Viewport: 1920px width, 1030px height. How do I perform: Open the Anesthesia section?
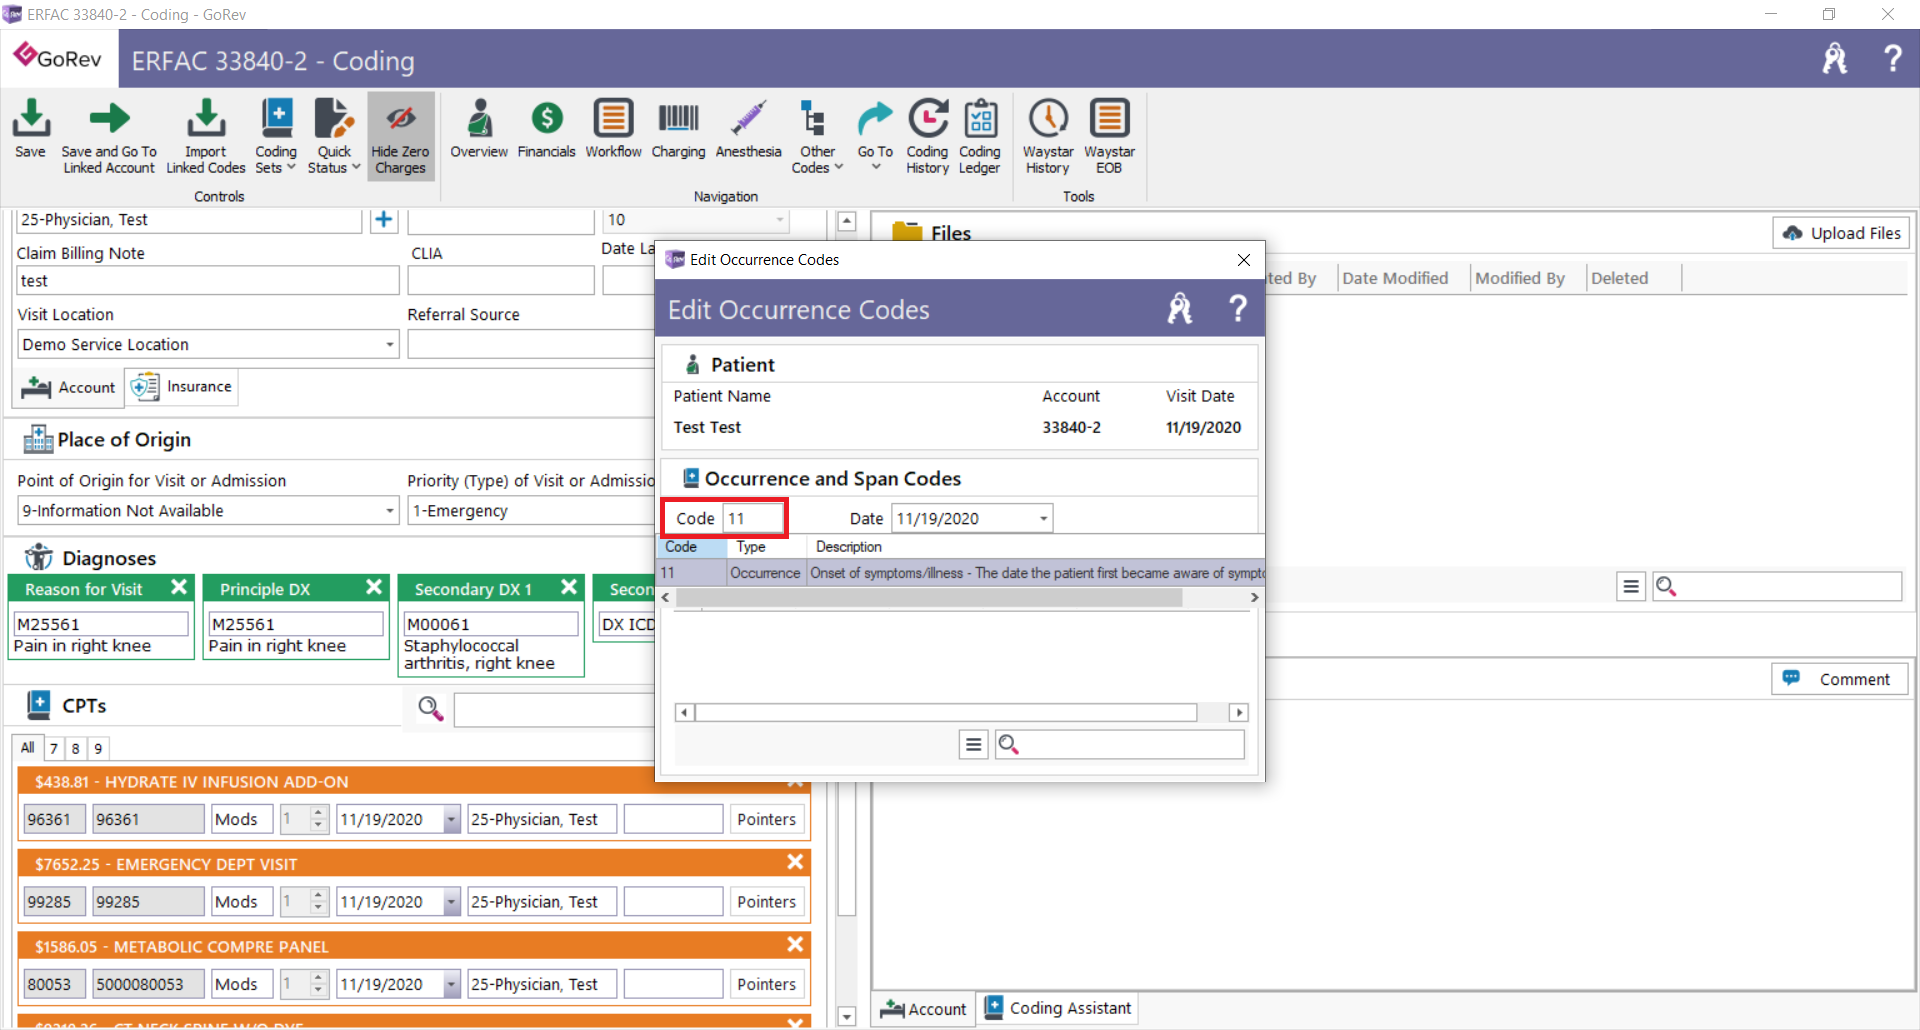pyautogui.click(x=748, y=130)
